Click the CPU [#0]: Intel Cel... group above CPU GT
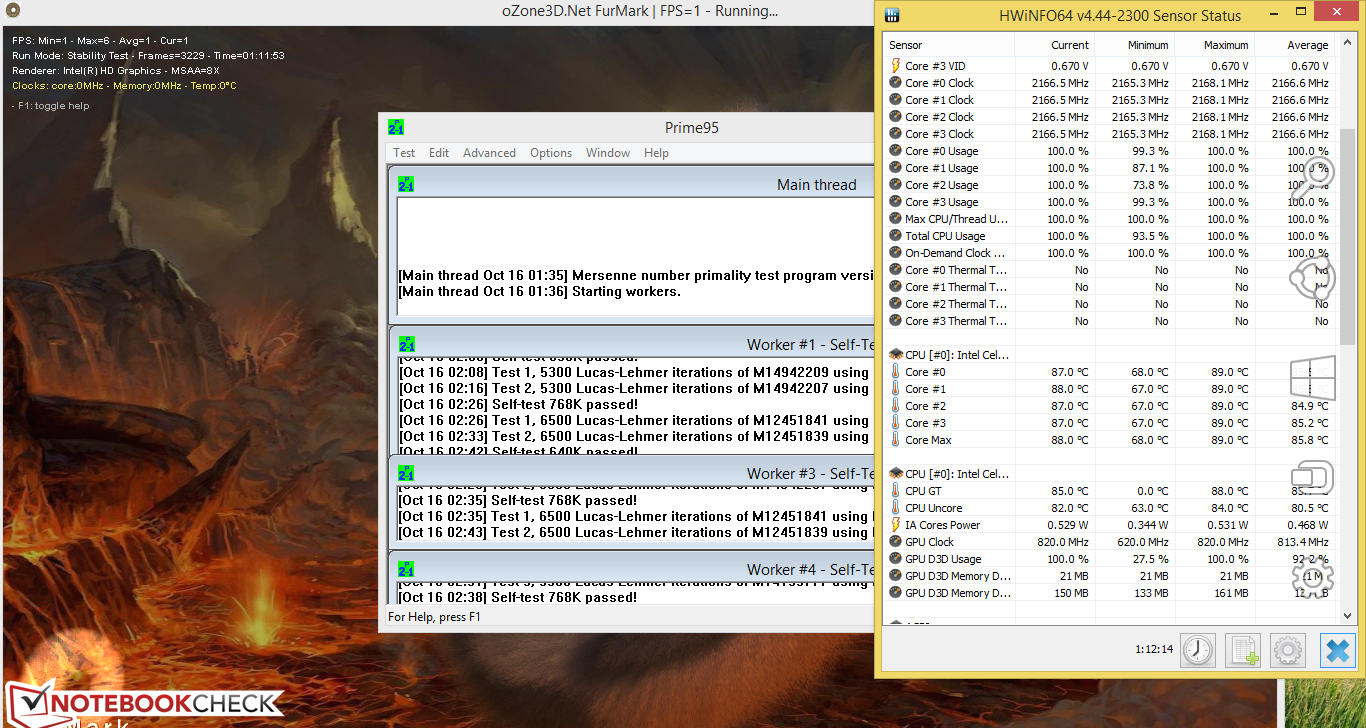 (957, 474)
